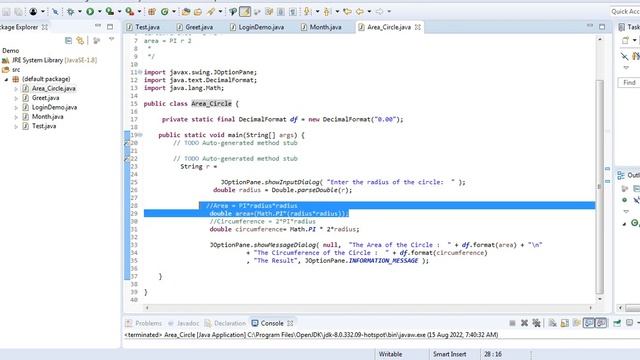The width and height of the screenshot is (640, 360).
Task: Toggle Link with Editor in Package Explorer
Action: click(80, 40)
